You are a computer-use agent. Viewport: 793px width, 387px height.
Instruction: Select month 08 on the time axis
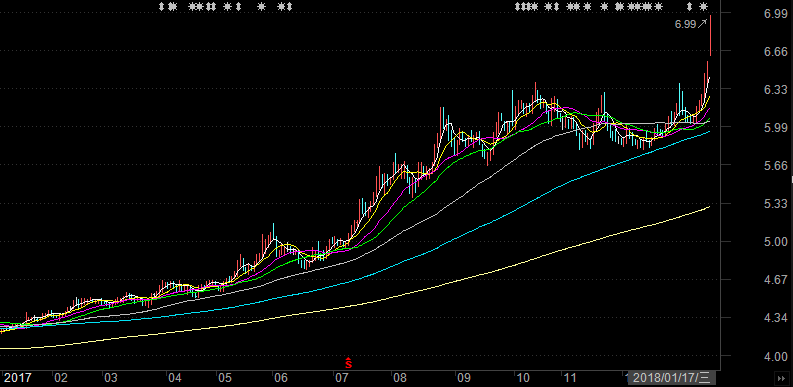coord(400,378)
